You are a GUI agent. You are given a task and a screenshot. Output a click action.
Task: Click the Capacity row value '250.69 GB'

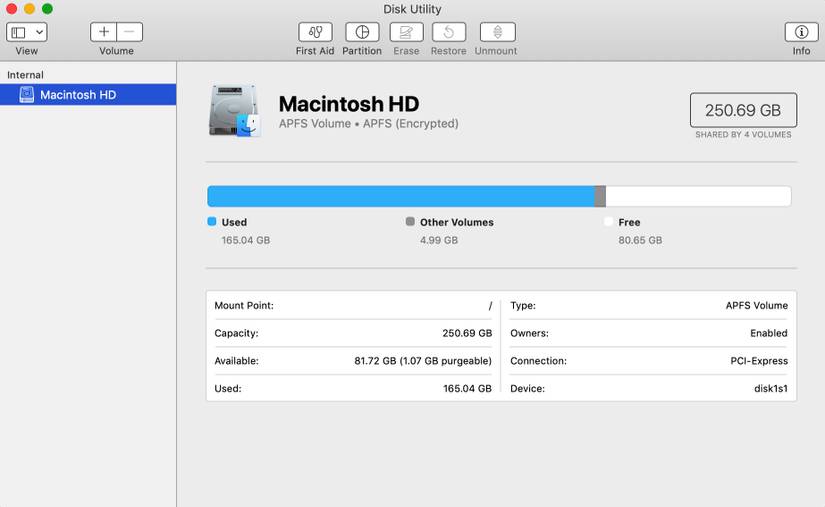point(467,333)
